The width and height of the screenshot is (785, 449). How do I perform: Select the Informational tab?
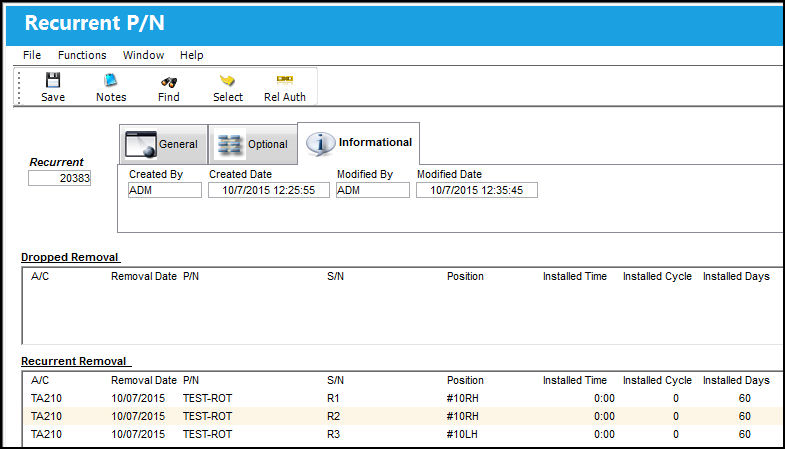[x=358, y=143]
